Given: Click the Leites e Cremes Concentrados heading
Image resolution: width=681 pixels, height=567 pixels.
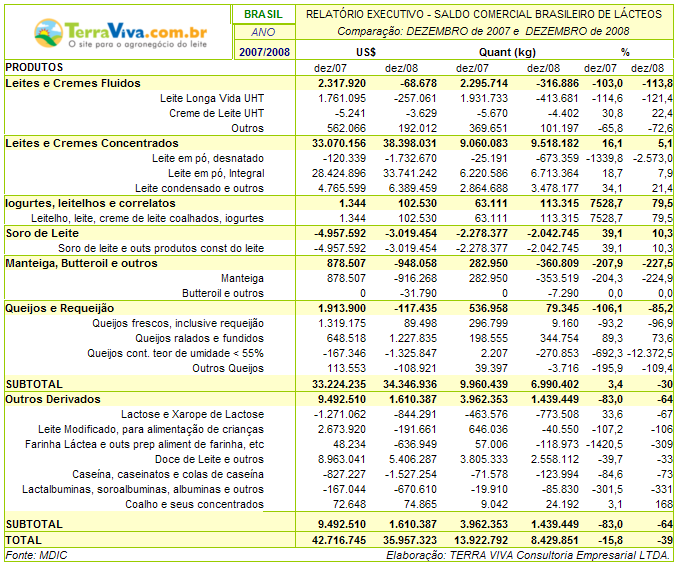Looking at the screenshot, I should click(x=92, y=143).
